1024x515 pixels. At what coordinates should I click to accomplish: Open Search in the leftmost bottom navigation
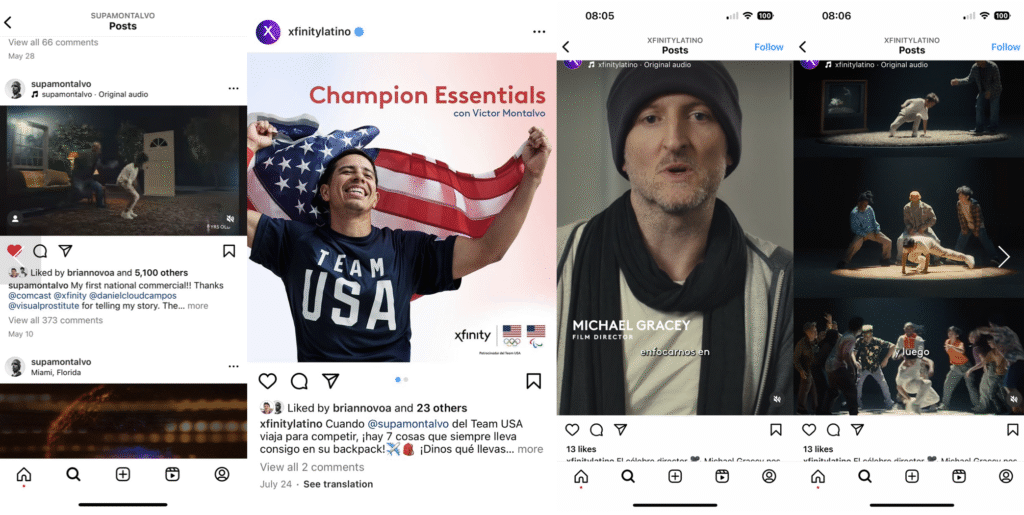[73, 475]
